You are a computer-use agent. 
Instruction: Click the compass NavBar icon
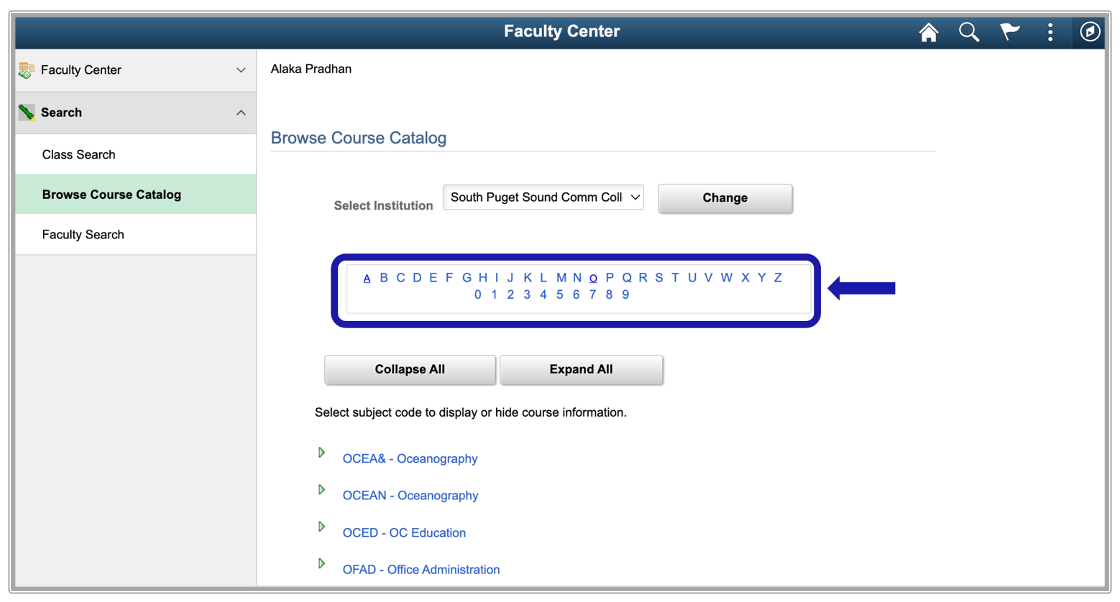1090,32
